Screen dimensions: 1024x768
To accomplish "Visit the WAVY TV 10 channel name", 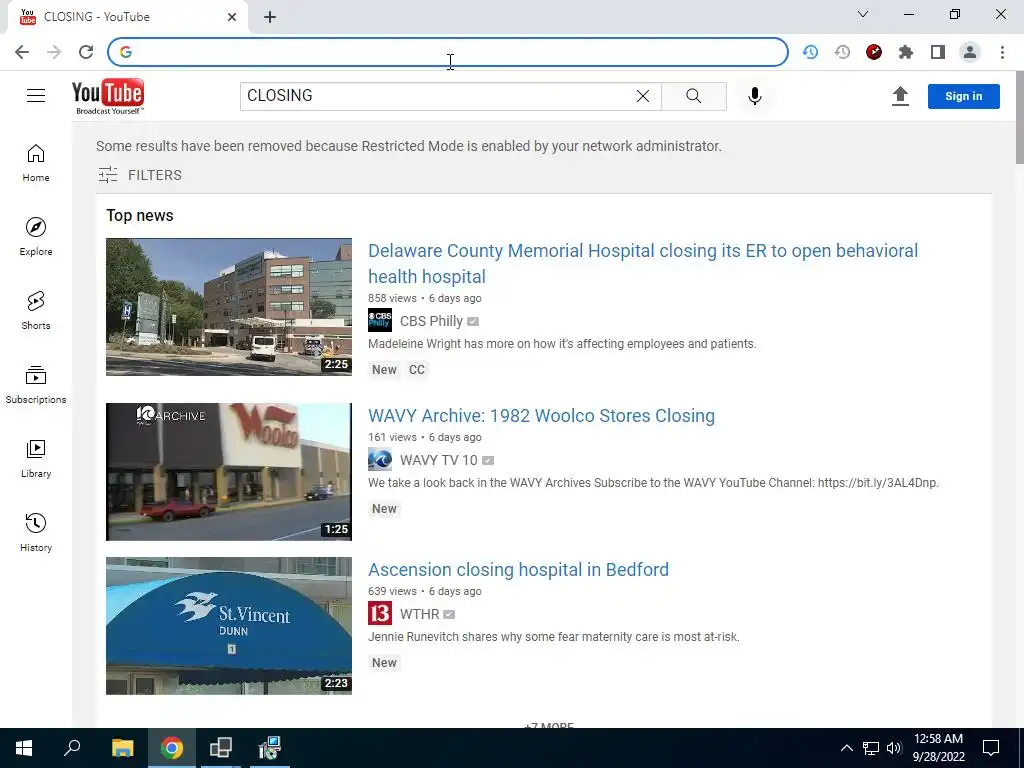I will click(x=439, y=460).
